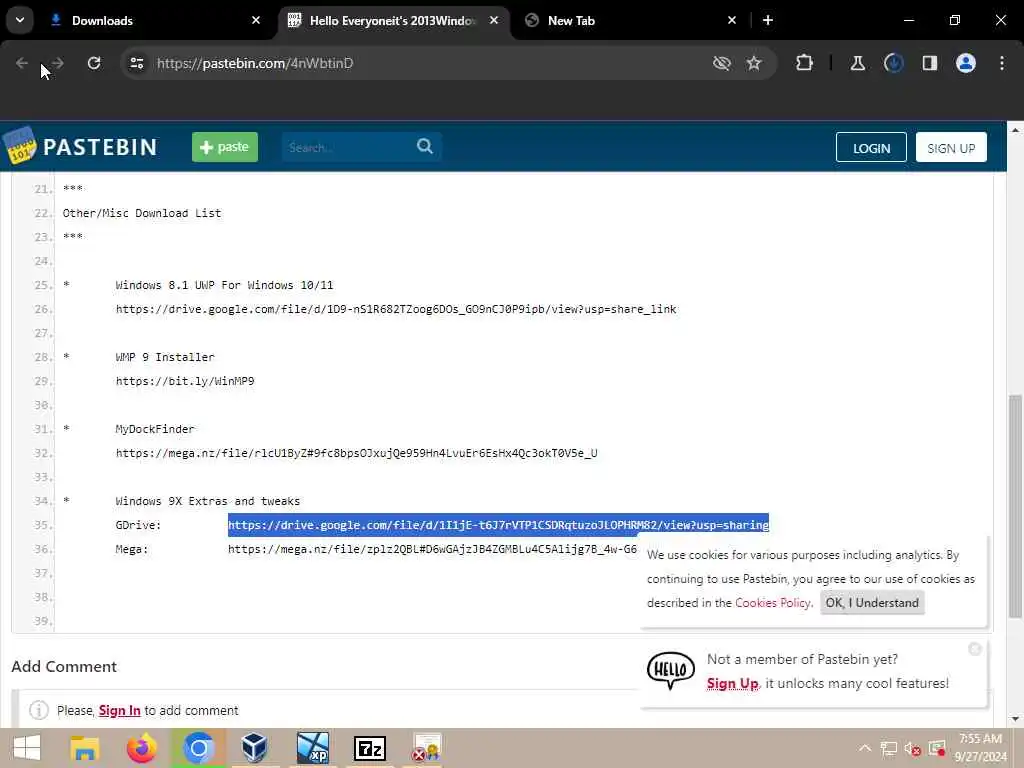Show hidden system tray icons
Image resolution: width=1024 pixels, height=768 pixels.
pyautogui.click(x=865, y=748)
